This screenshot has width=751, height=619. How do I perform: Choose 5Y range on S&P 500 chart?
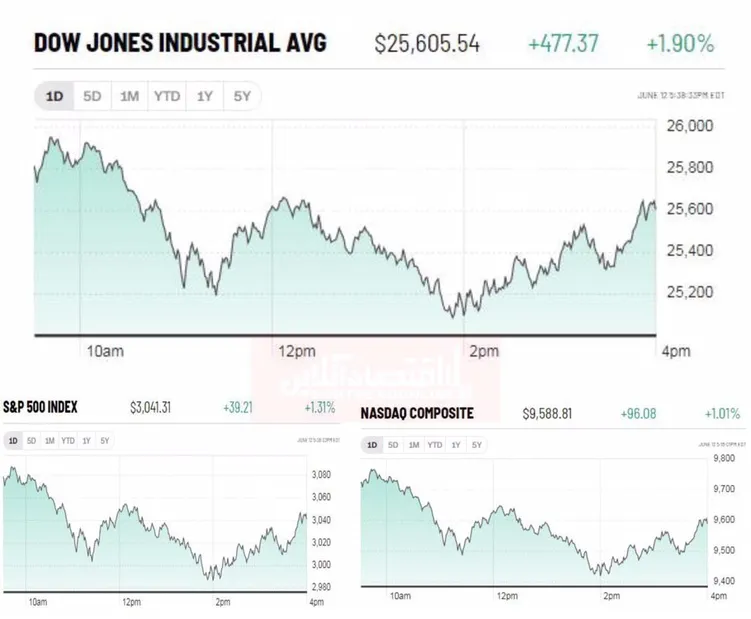click(105, 441)
